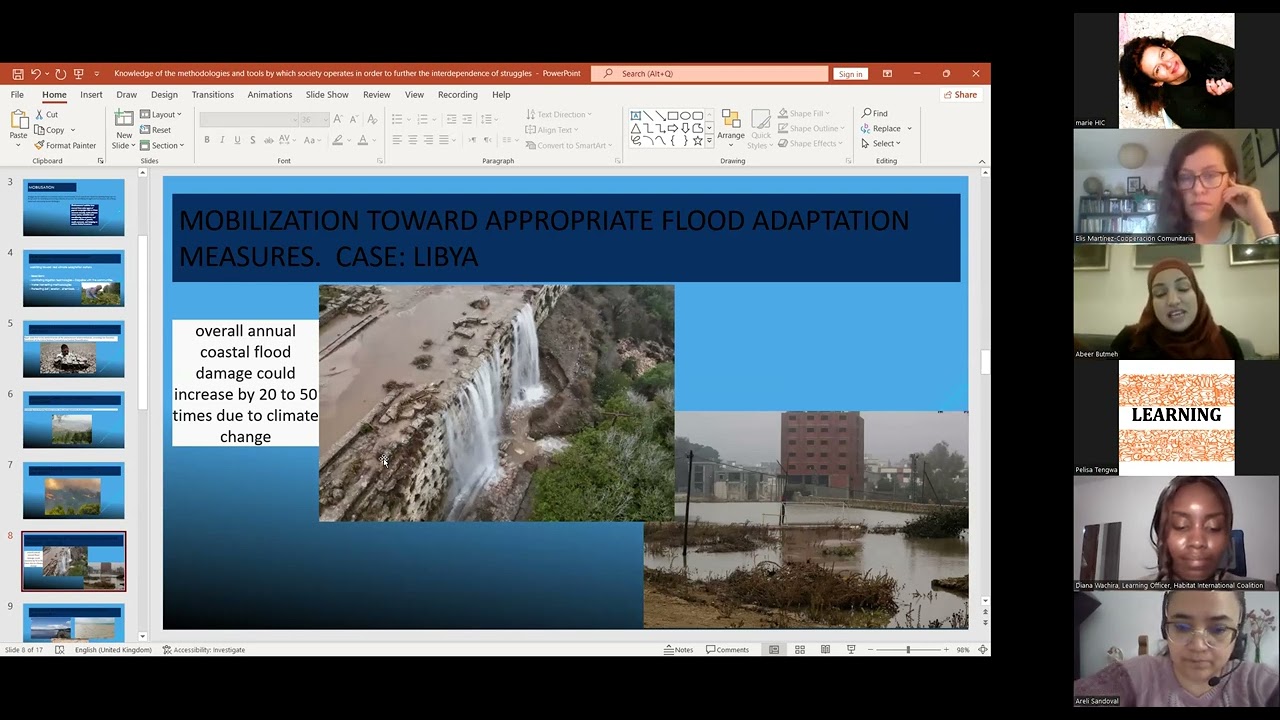Click the zoom slider in status bar
This screenshot has width=1280, height=720.
pos(908,650)
